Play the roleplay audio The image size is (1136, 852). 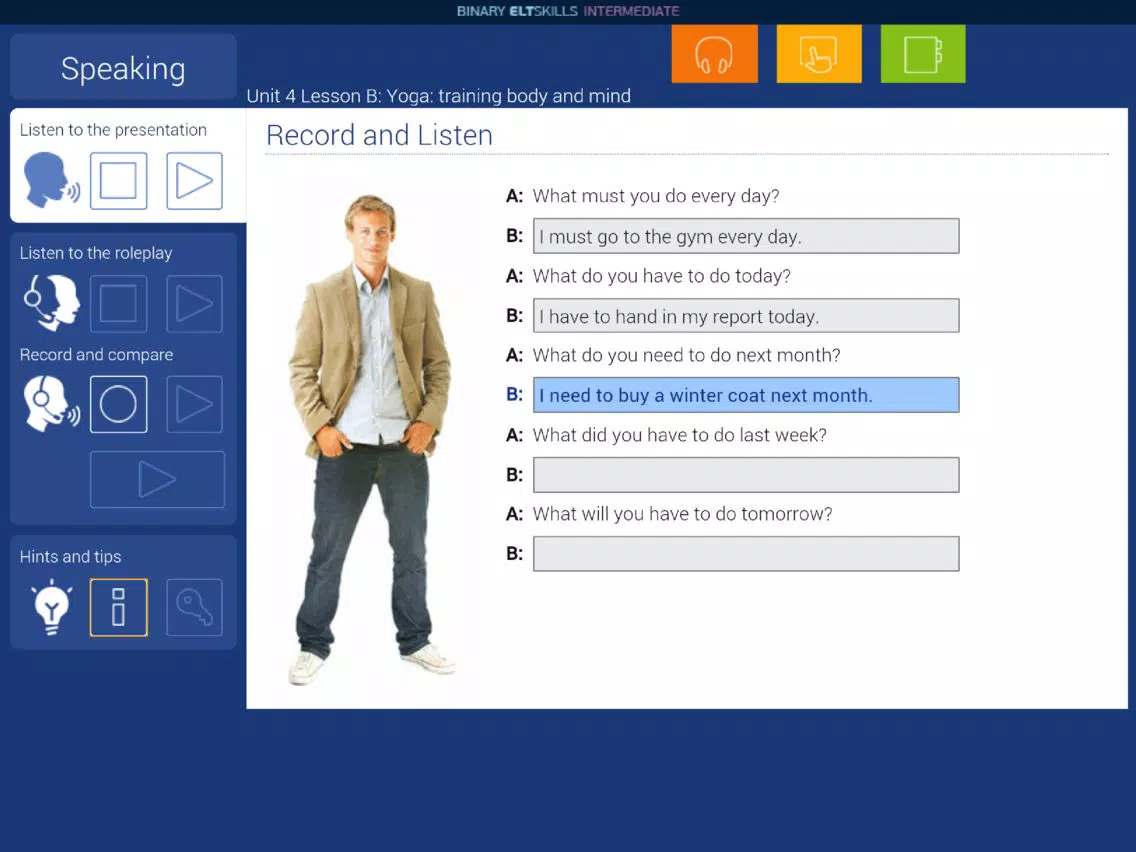tap(194, 304)
